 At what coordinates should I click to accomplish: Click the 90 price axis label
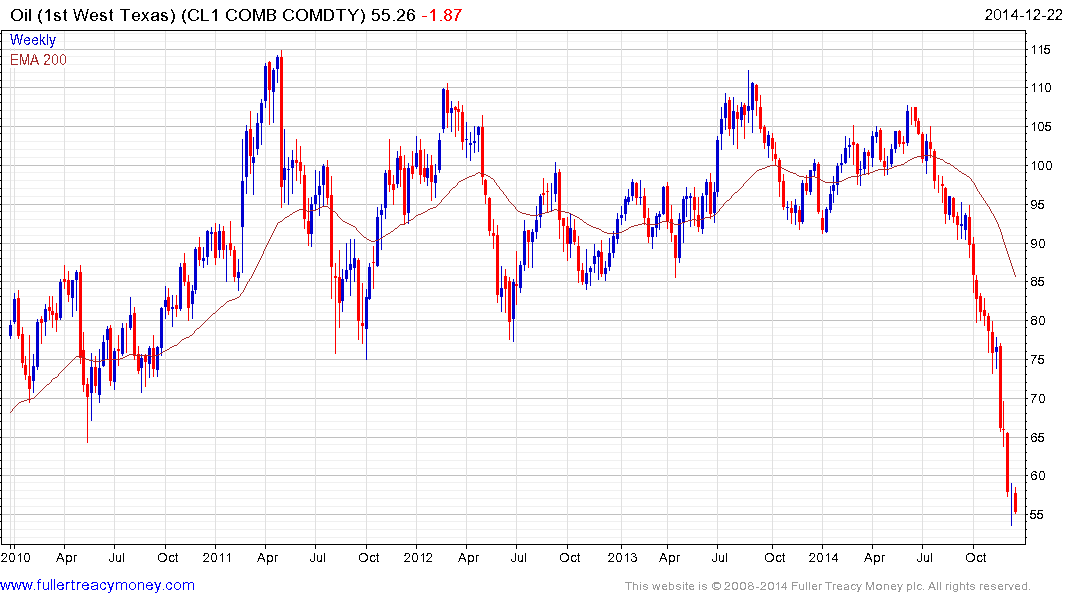coord(1037,243)
